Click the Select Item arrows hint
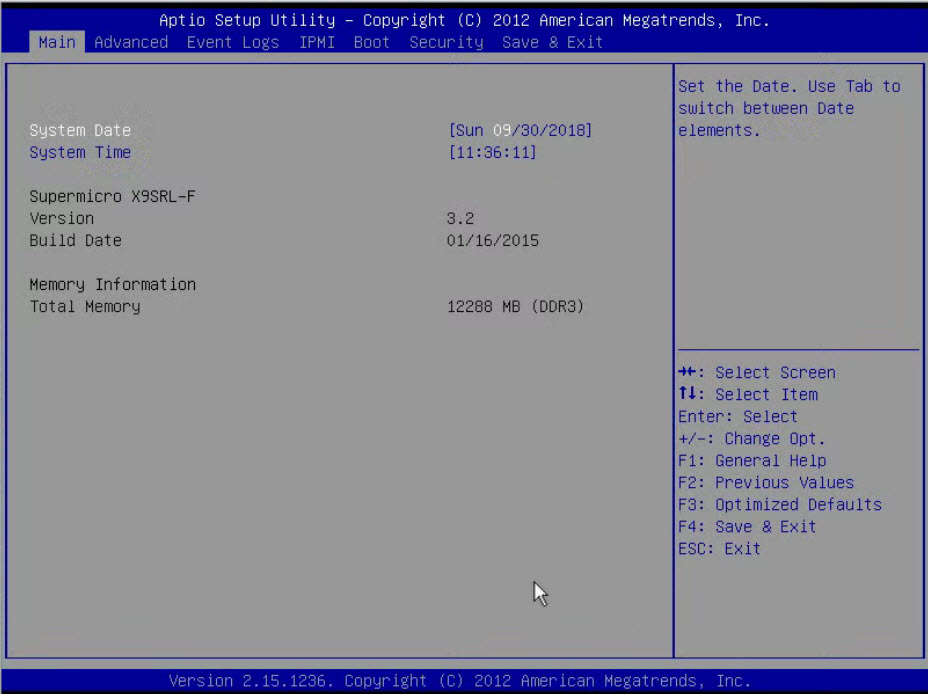928x694 pixels. coord(748,395)
